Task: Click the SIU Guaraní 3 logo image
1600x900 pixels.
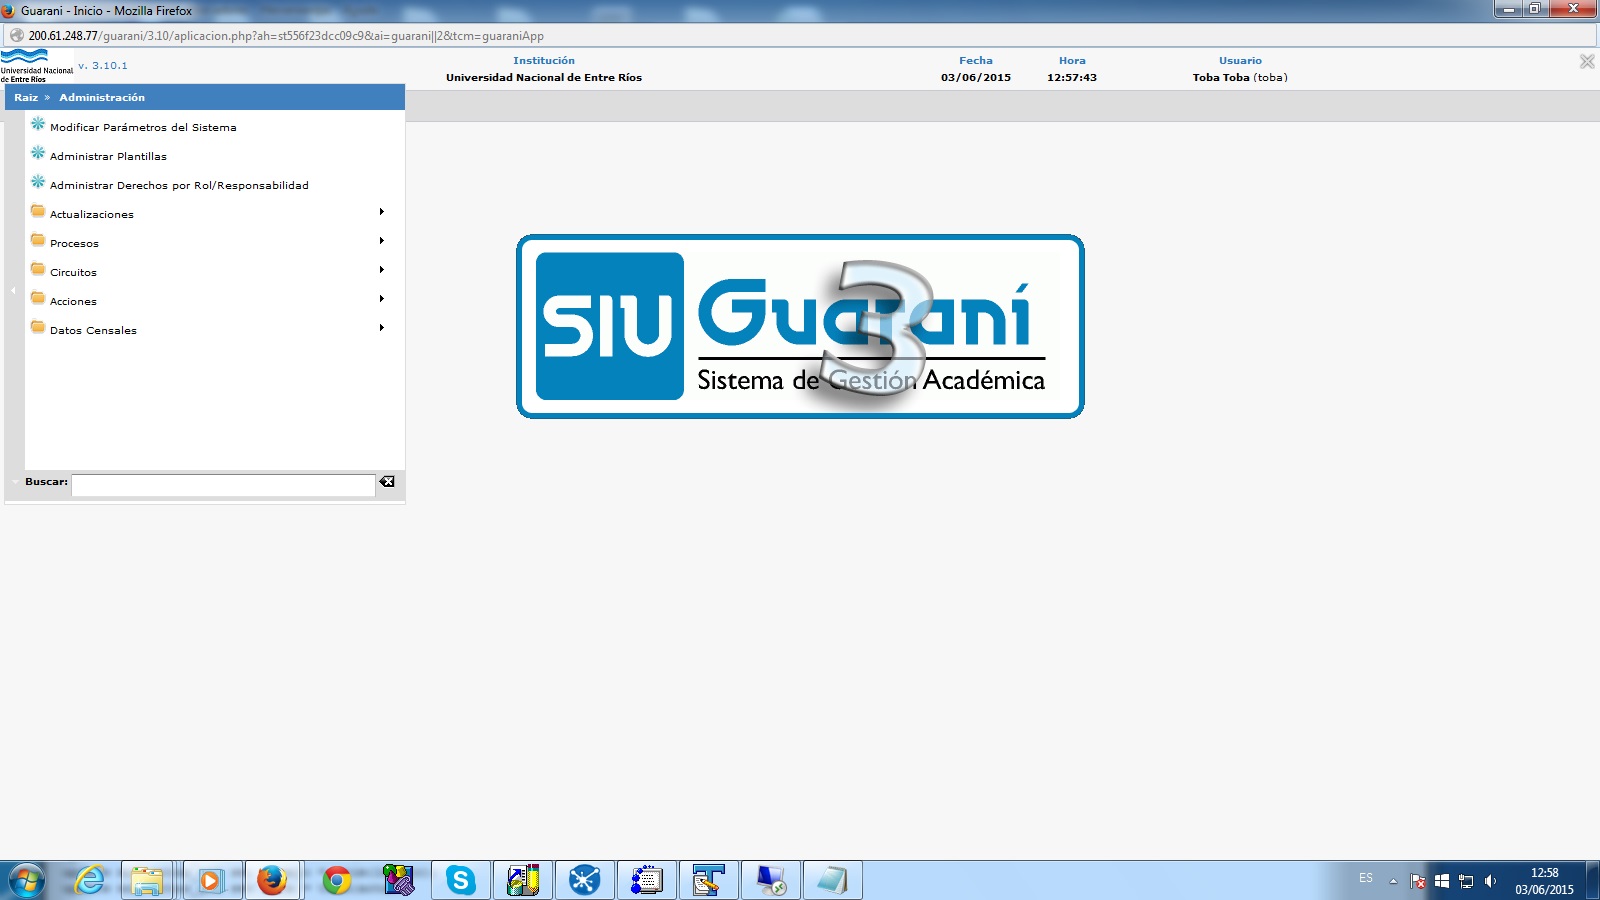Action: 800,326
